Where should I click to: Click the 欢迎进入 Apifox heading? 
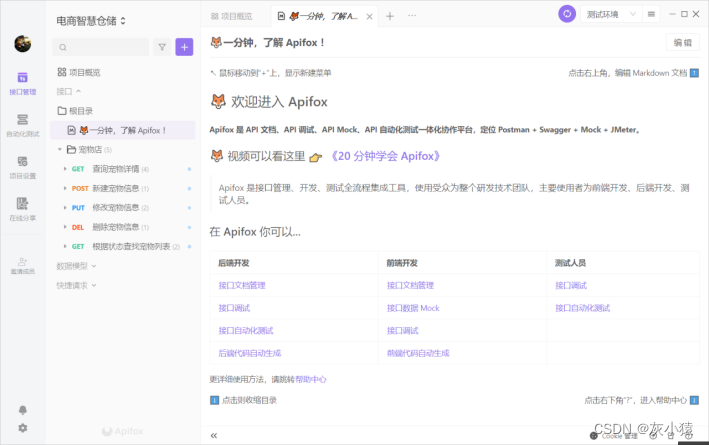click(x=269, y=102)
